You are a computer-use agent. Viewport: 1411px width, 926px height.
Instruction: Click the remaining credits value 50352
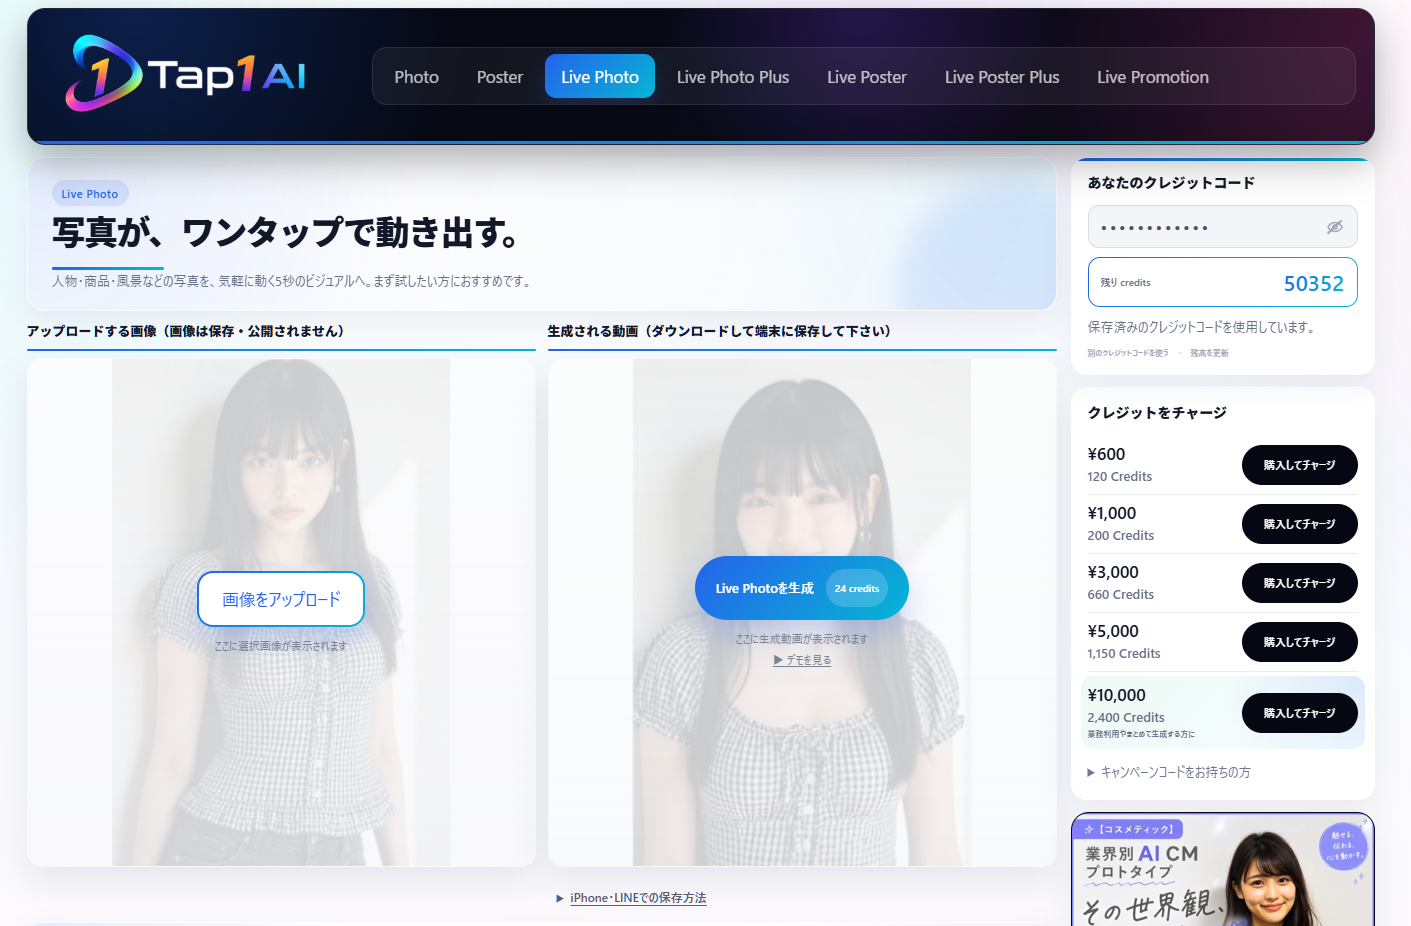(x=1313, y=283)
